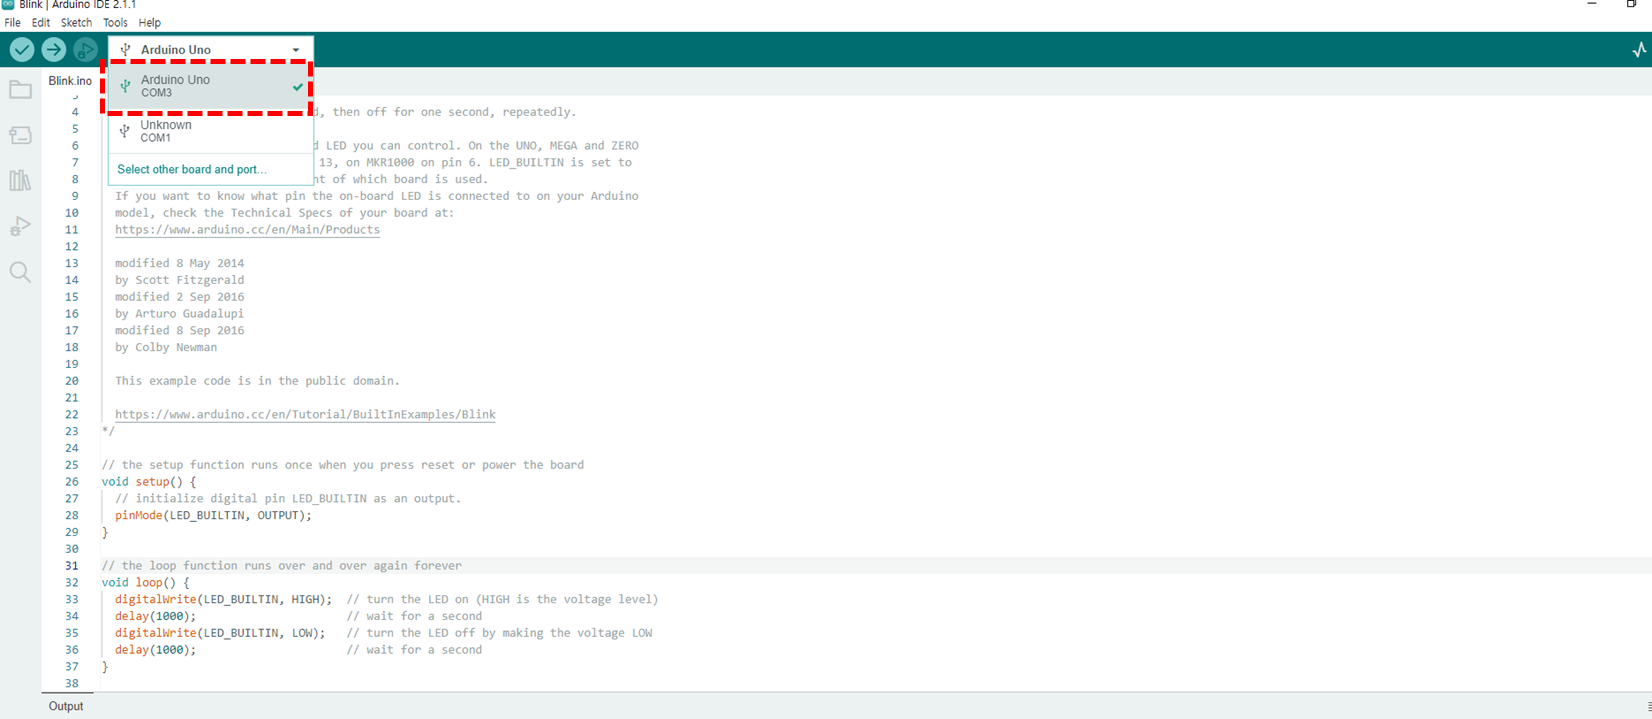Click the 'the setup function runs once' comment

pyautogui.click(x=342, y=464)
